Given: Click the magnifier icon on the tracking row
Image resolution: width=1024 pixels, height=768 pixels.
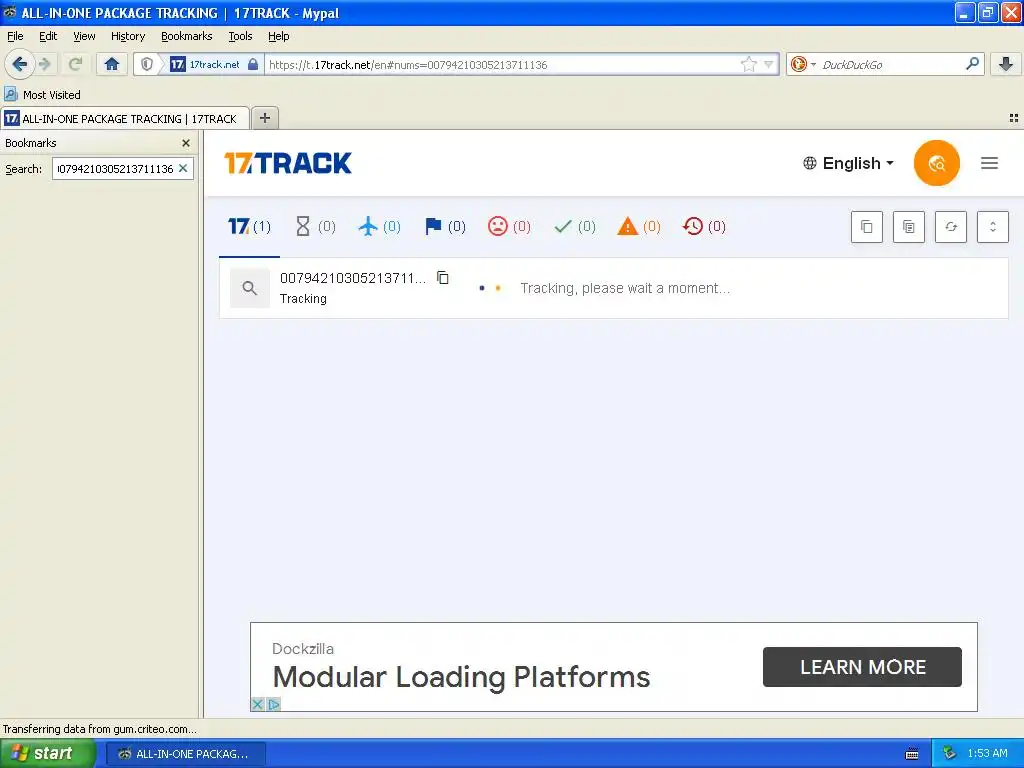Looking at the screenshot, I should [x=249, y=288].
